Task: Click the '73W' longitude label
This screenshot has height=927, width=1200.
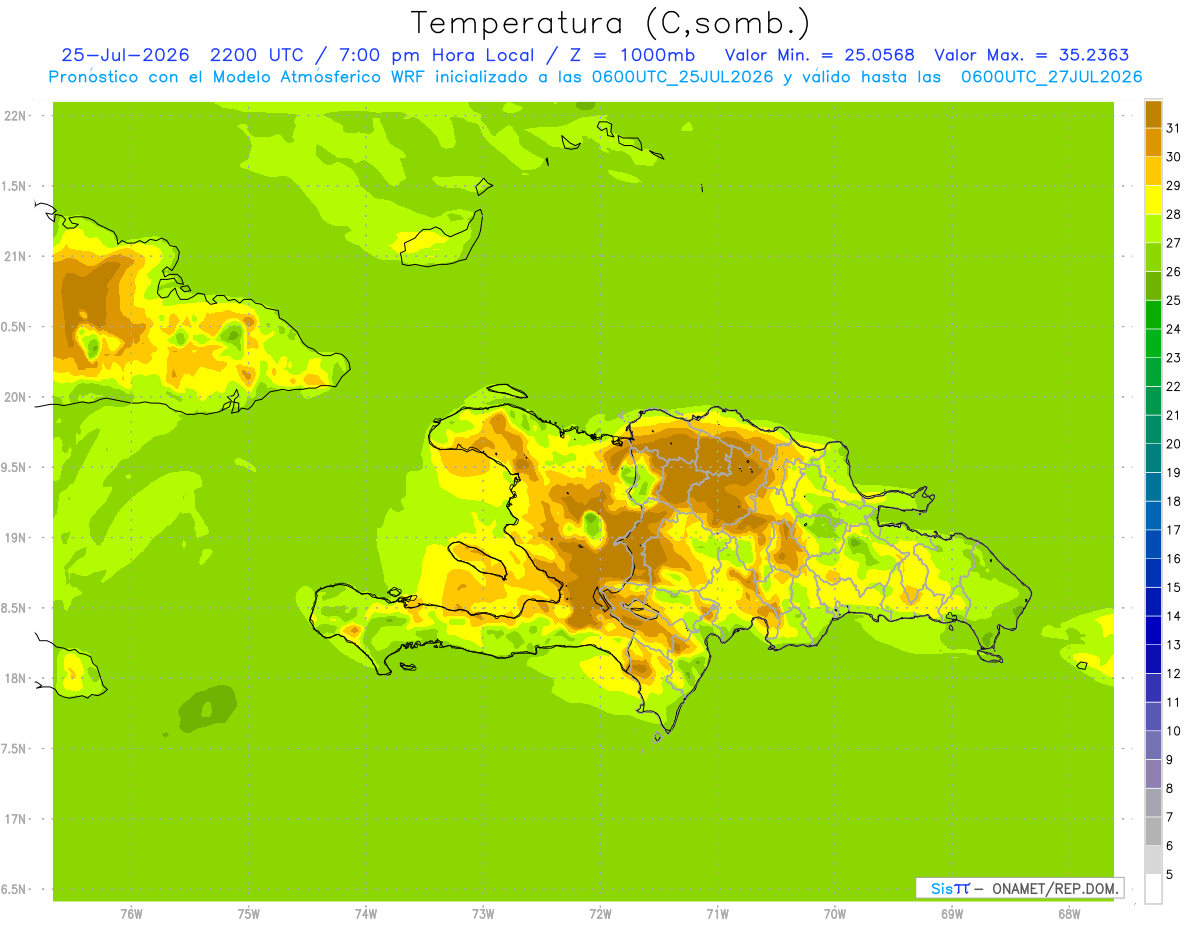Action: 483,914
